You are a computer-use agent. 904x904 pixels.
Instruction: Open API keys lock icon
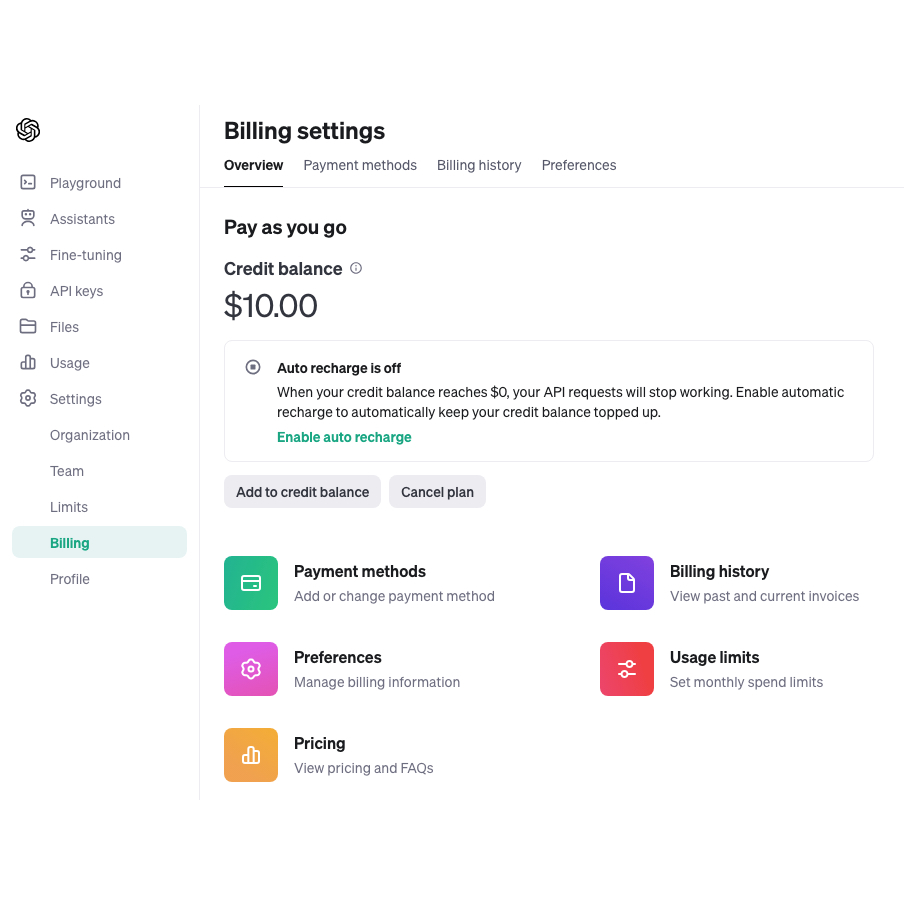(28, 290)
